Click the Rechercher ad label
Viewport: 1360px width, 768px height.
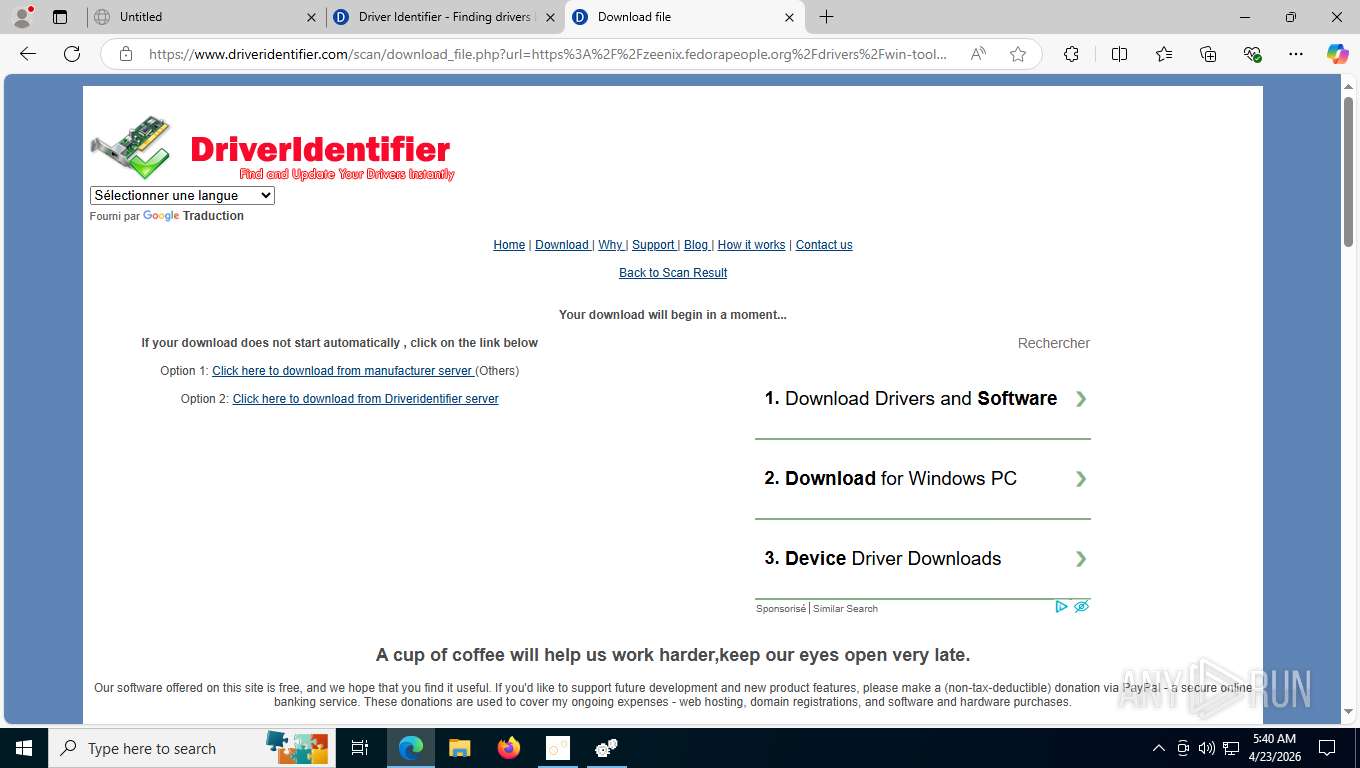[1053, 343]
